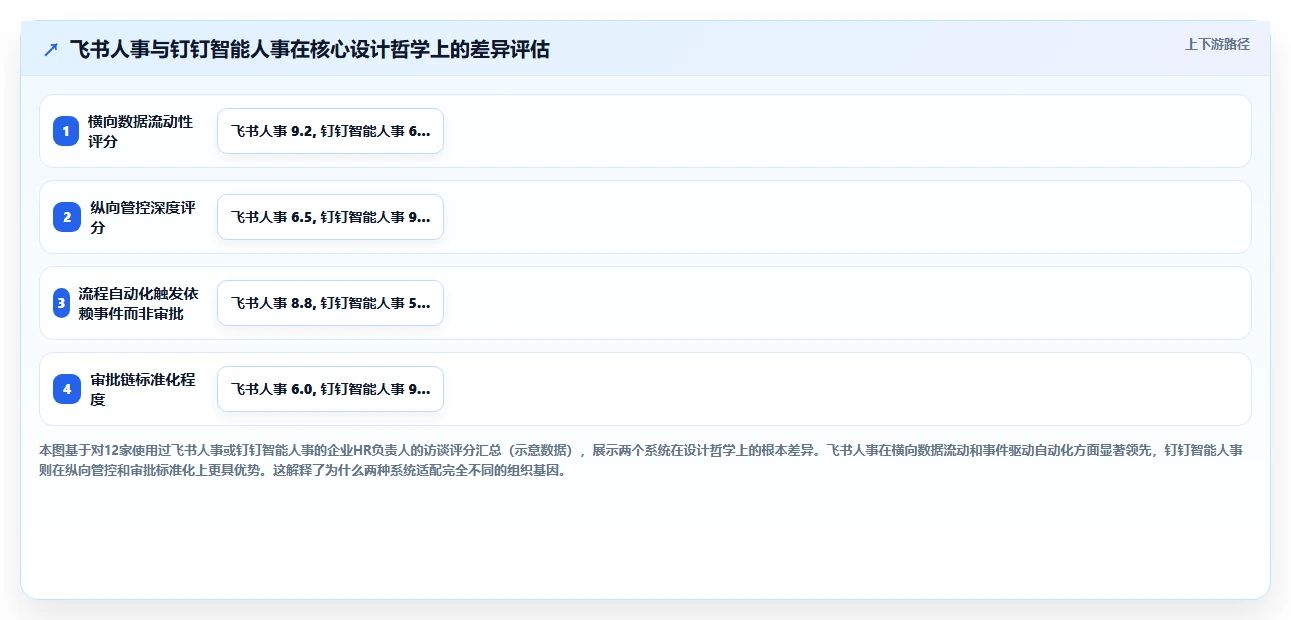1291x620 pixels.
Task: Select the blue number 1 badge
Action: coord(66,131)
